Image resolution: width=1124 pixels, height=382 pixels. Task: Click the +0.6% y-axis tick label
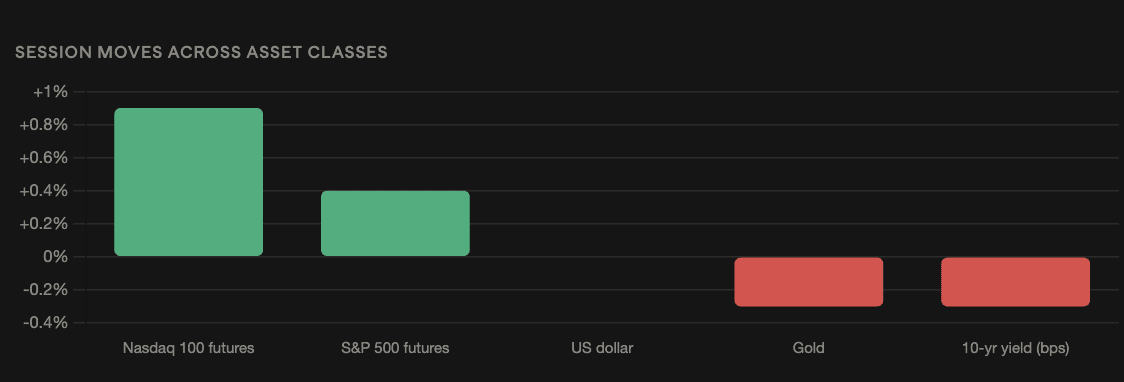tap(44, 158)
